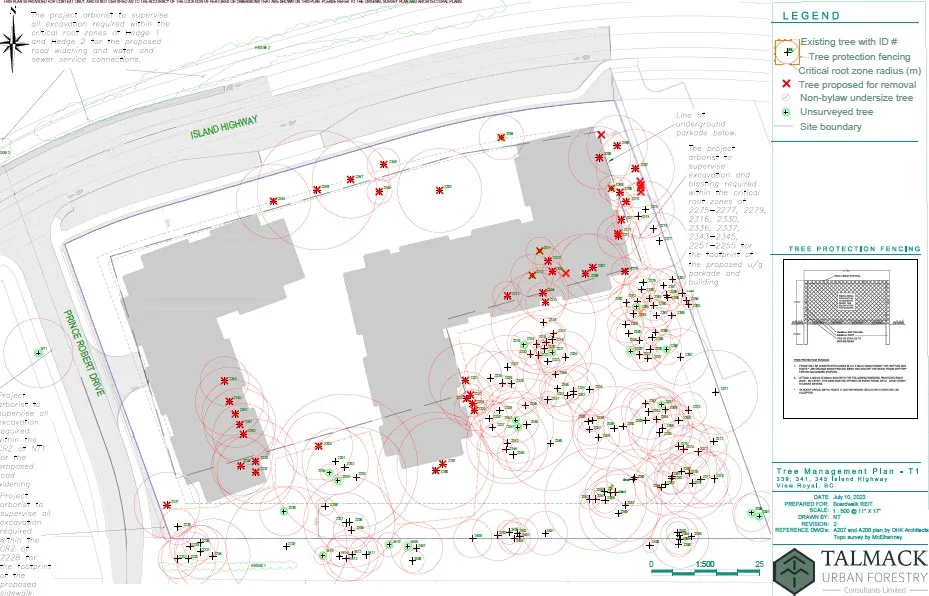Click 'Critical root zone radius (m)' text
This screenshot has height=596, width=929.
(860, 71)
